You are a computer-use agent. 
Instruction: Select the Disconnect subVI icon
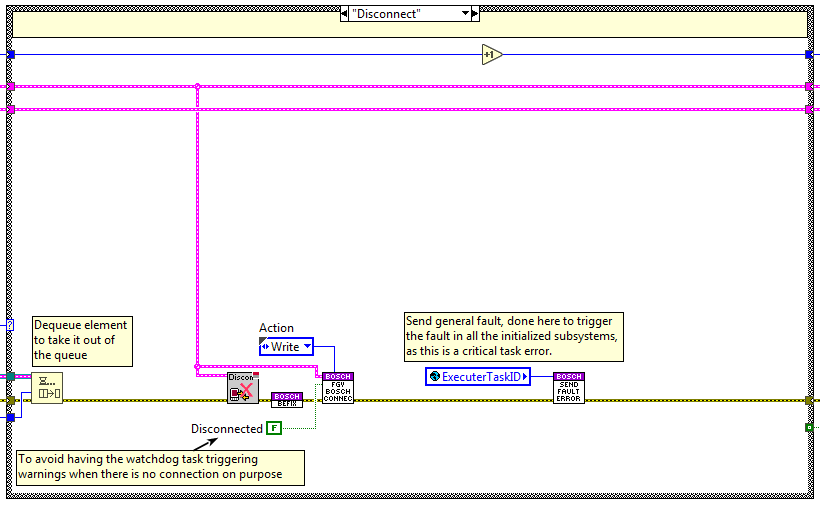tap(243, 387)
